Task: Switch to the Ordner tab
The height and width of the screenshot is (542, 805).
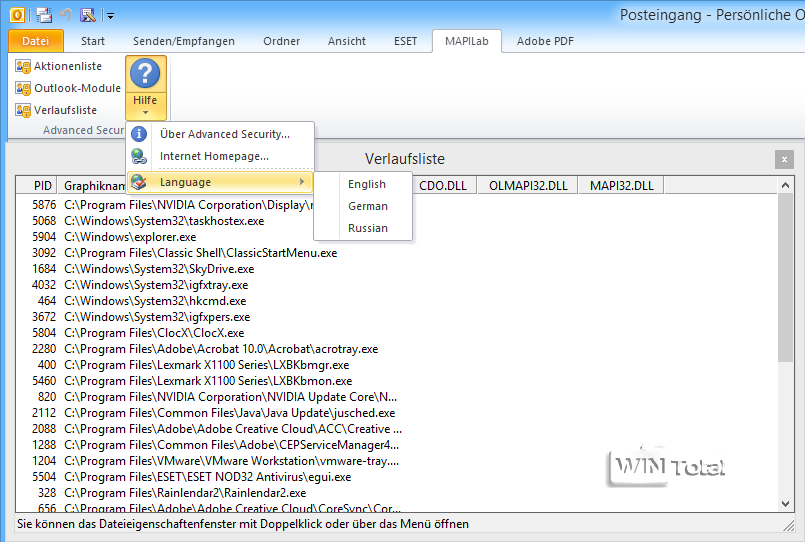Action: point(281,41)
